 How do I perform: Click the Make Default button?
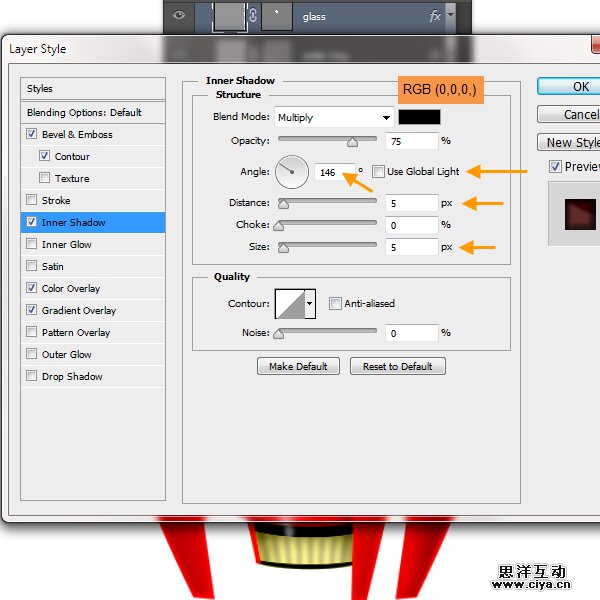[x=298, y=367]
